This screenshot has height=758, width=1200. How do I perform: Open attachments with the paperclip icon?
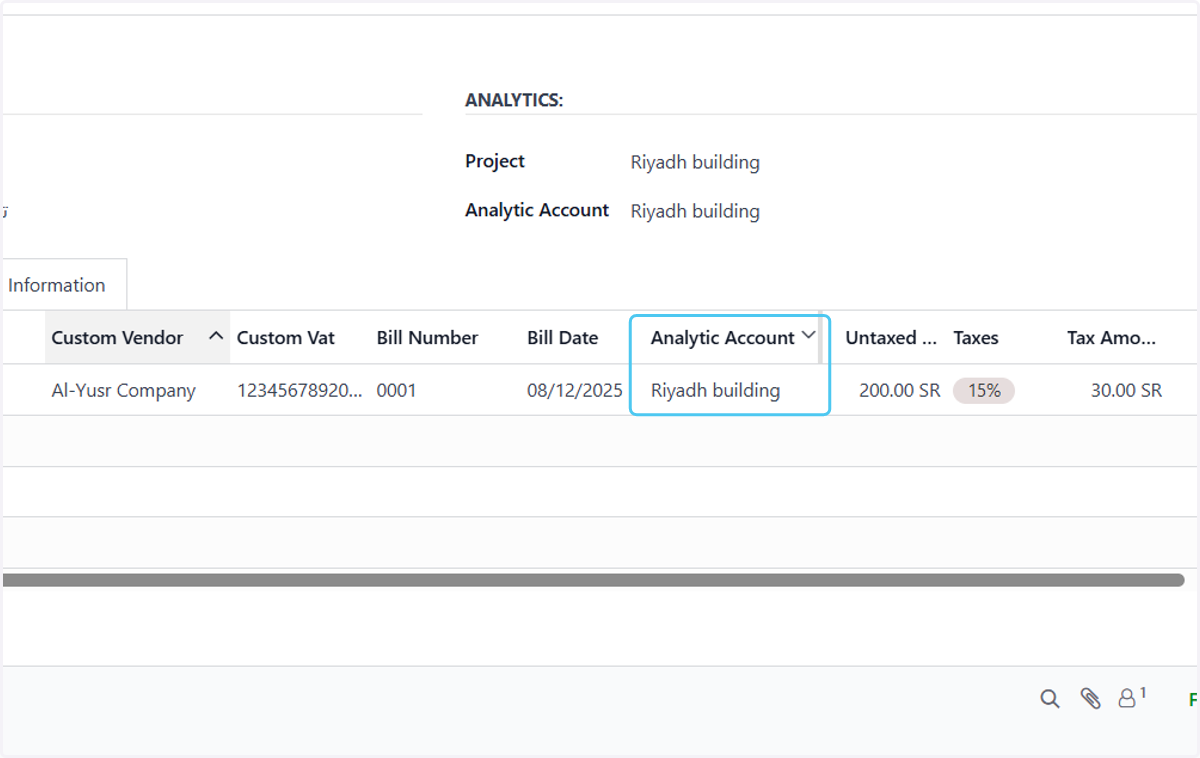[1090, 699]
